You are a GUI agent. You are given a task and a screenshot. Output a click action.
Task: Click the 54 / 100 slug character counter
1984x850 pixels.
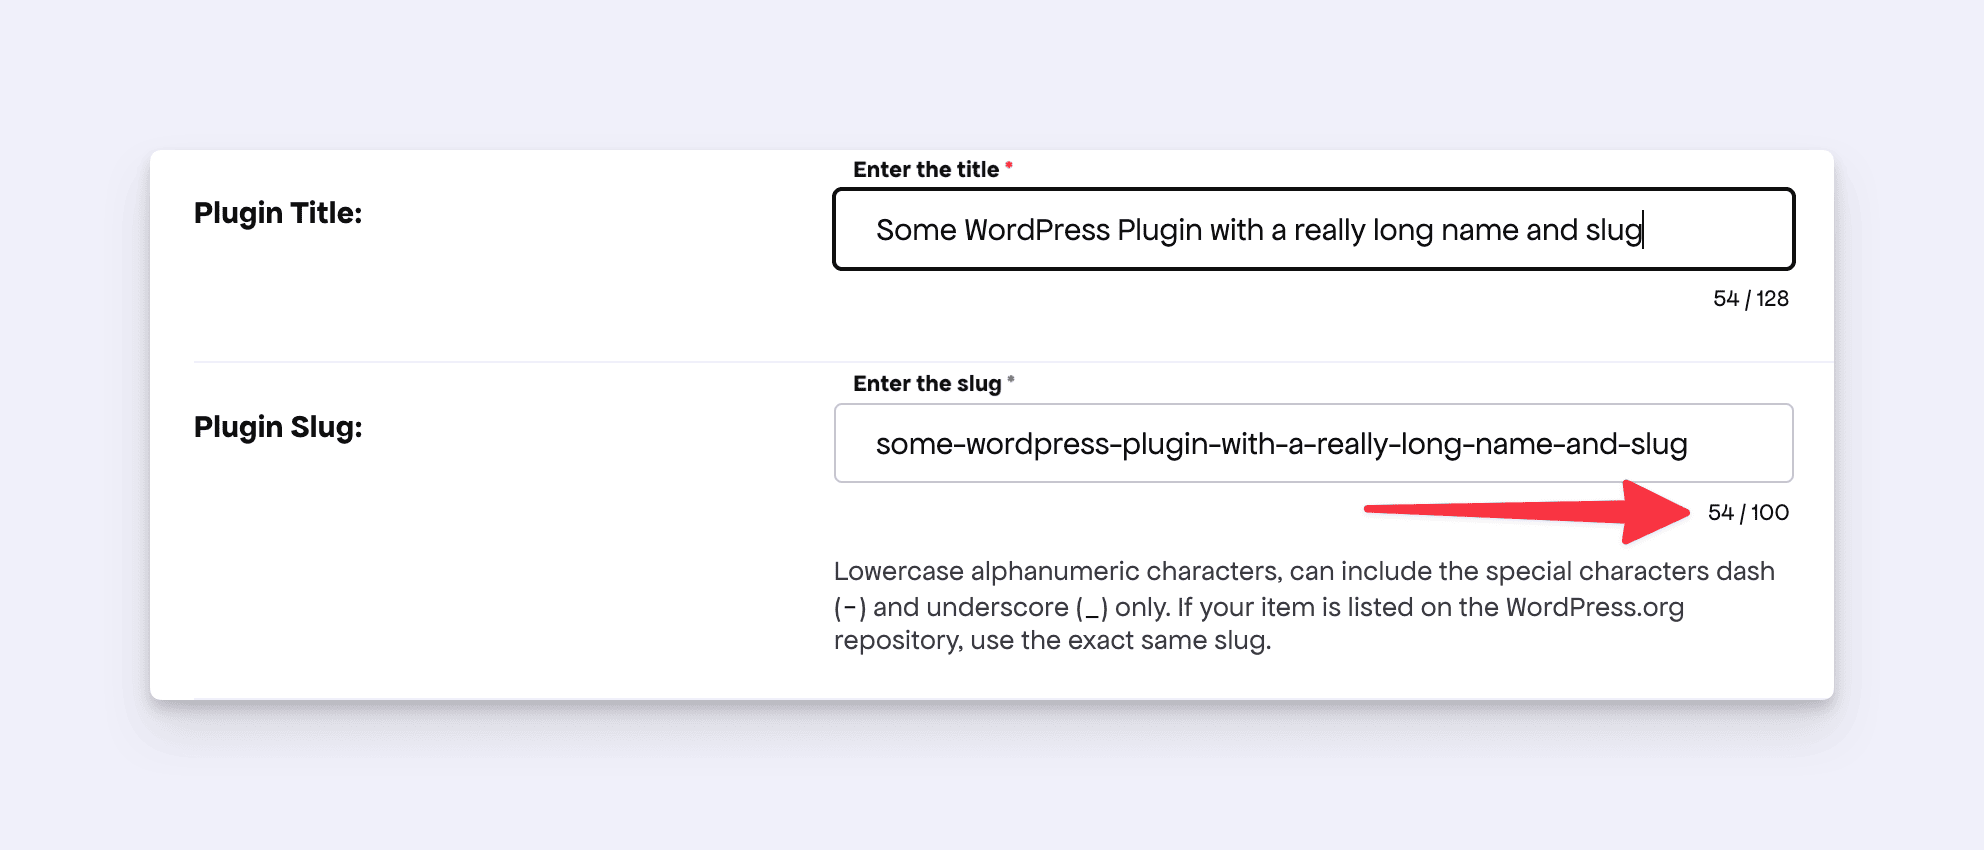tap(1748, 513)
